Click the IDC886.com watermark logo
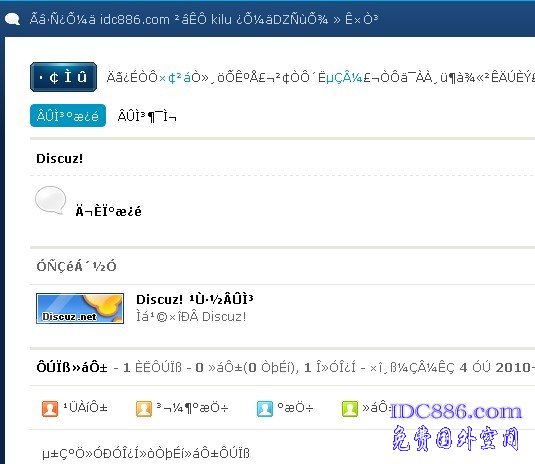This screenshot has width=535, height=464. [x=456, y=411]
